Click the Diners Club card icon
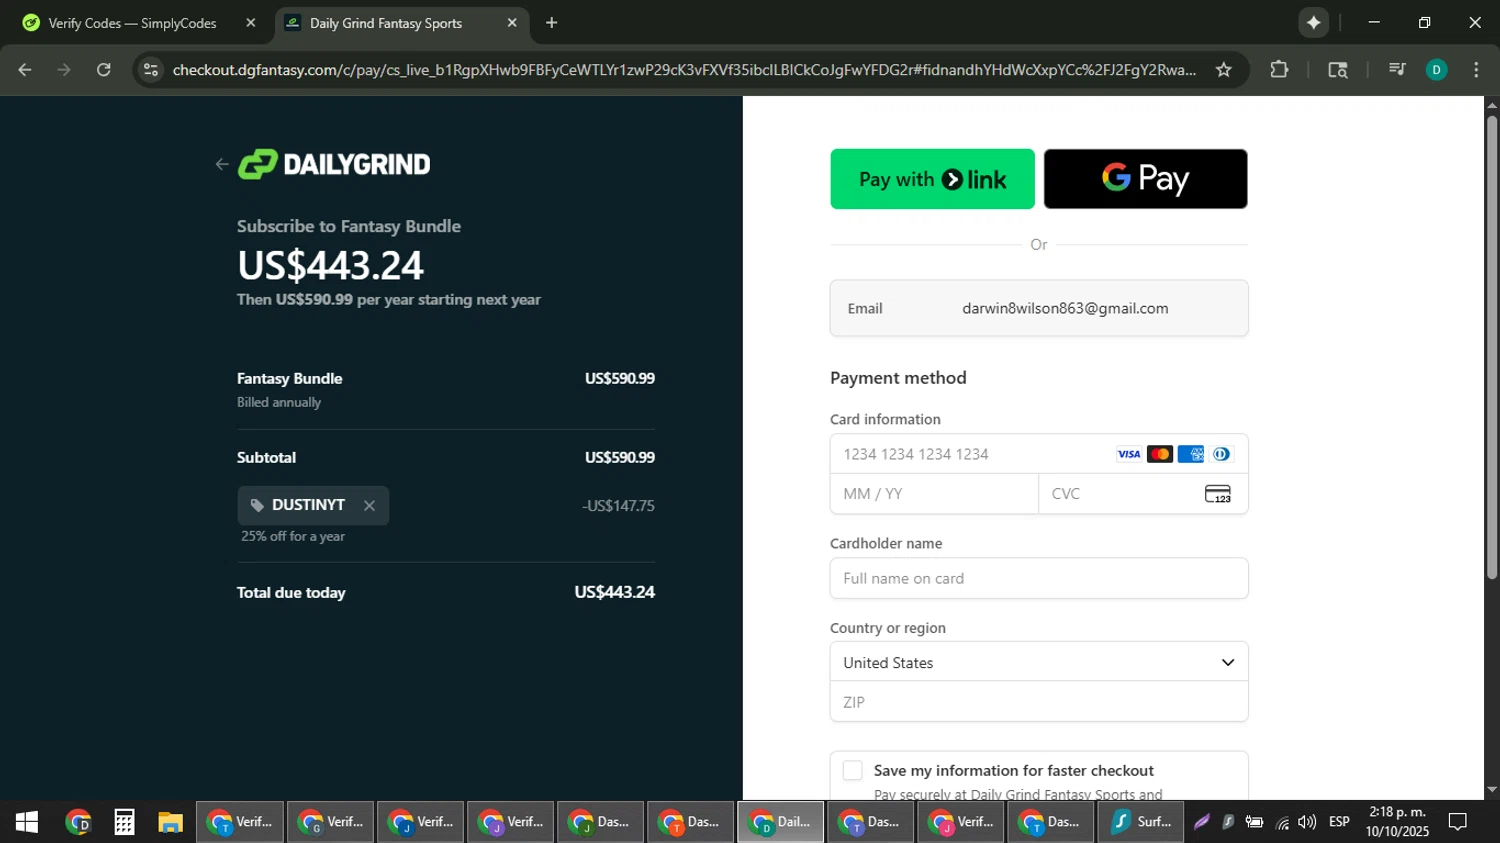The image size is (1500, 843). click(x=1221, y=454)
